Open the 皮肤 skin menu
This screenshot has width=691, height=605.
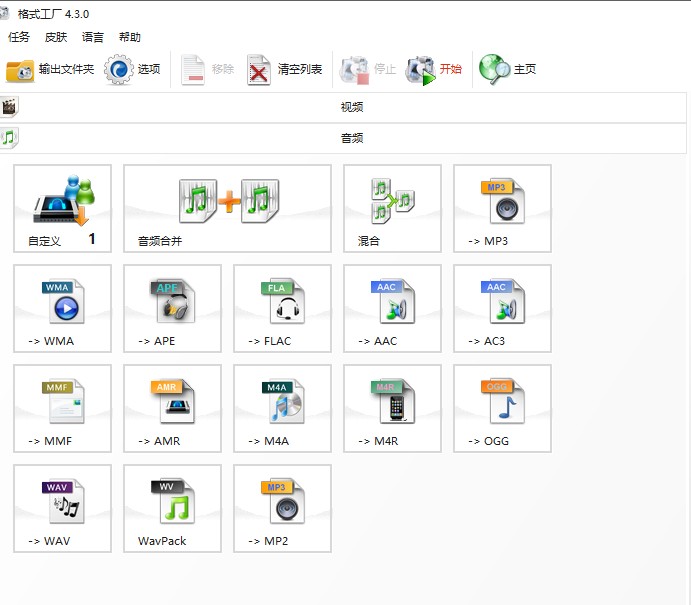[x=56, y=37]
